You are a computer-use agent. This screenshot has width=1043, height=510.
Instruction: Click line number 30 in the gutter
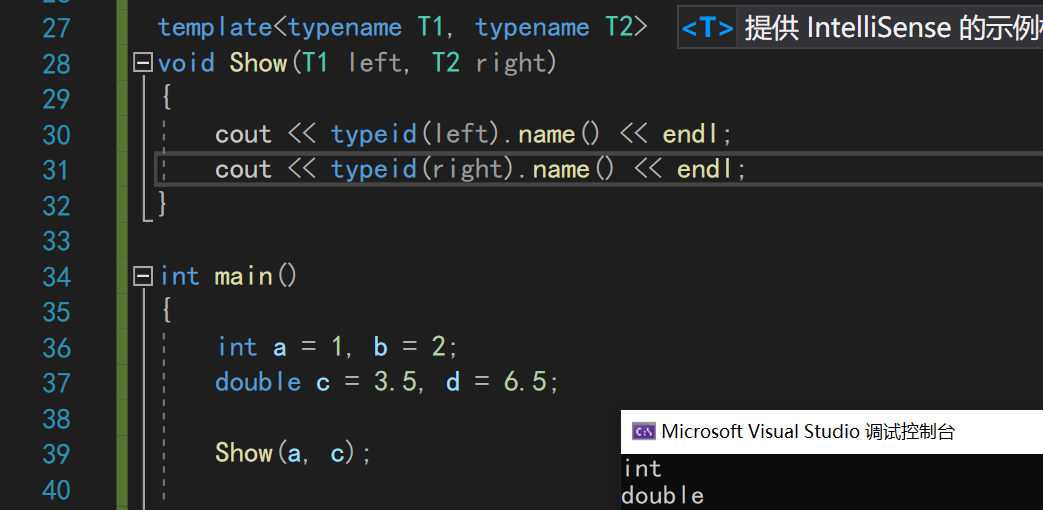pos(57,135)
